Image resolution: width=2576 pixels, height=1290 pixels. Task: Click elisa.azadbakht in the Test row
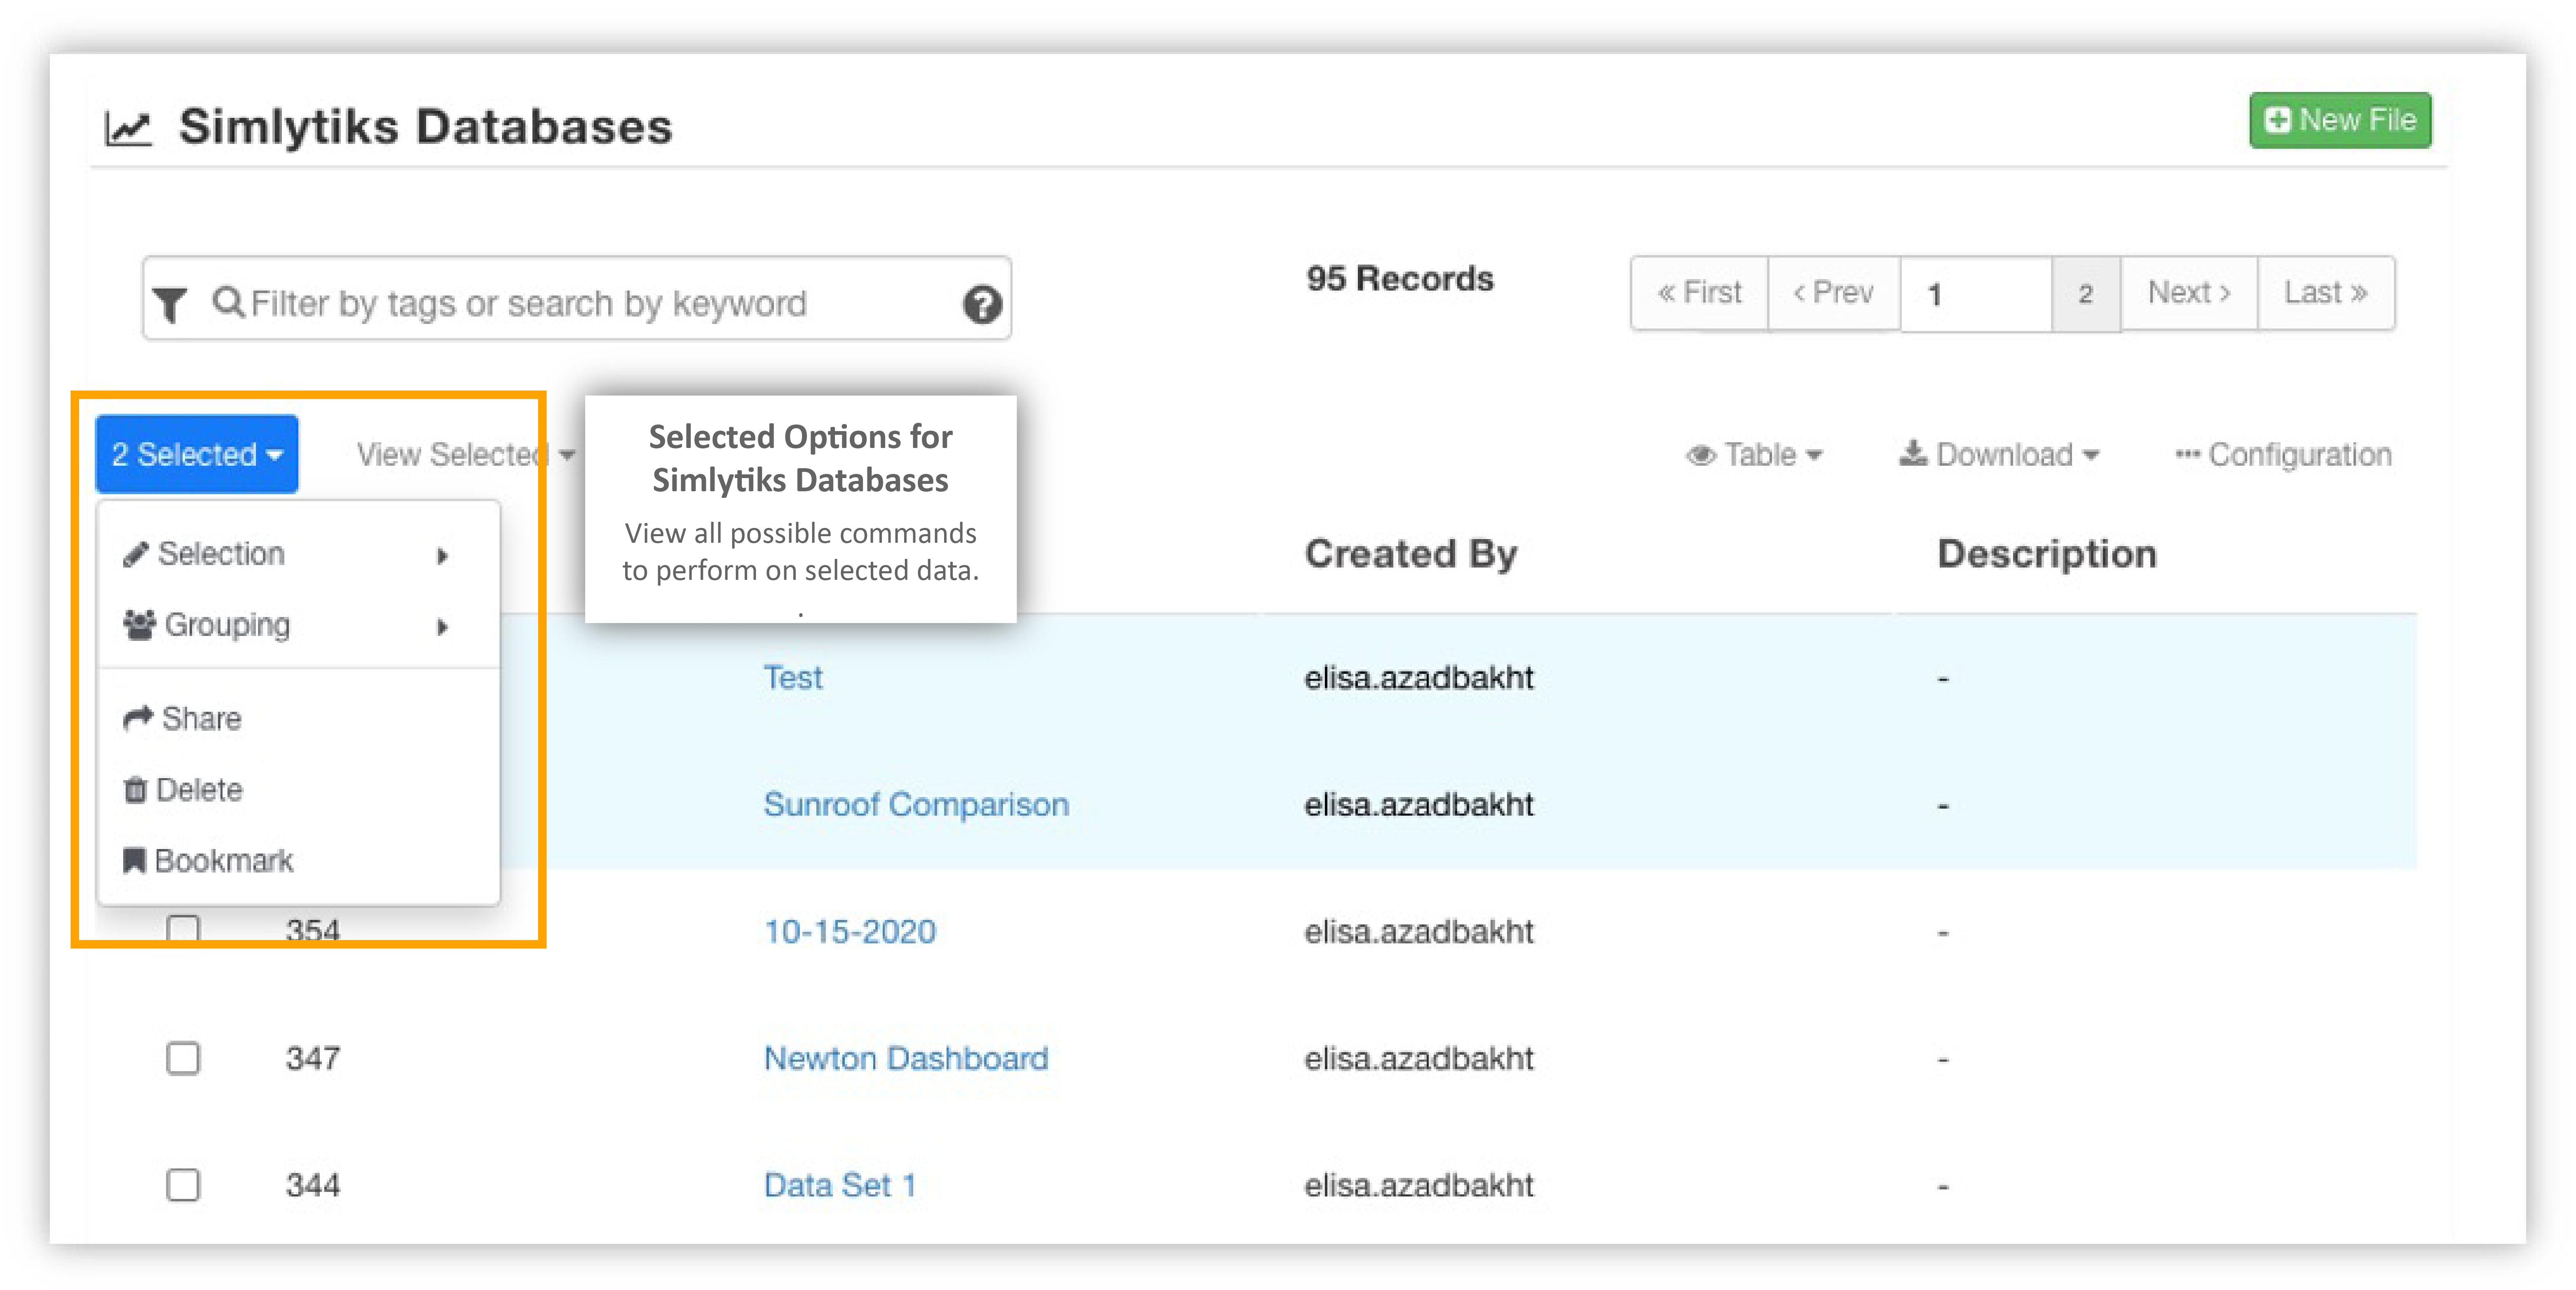pyautogui.click(x=1418, y=677)
